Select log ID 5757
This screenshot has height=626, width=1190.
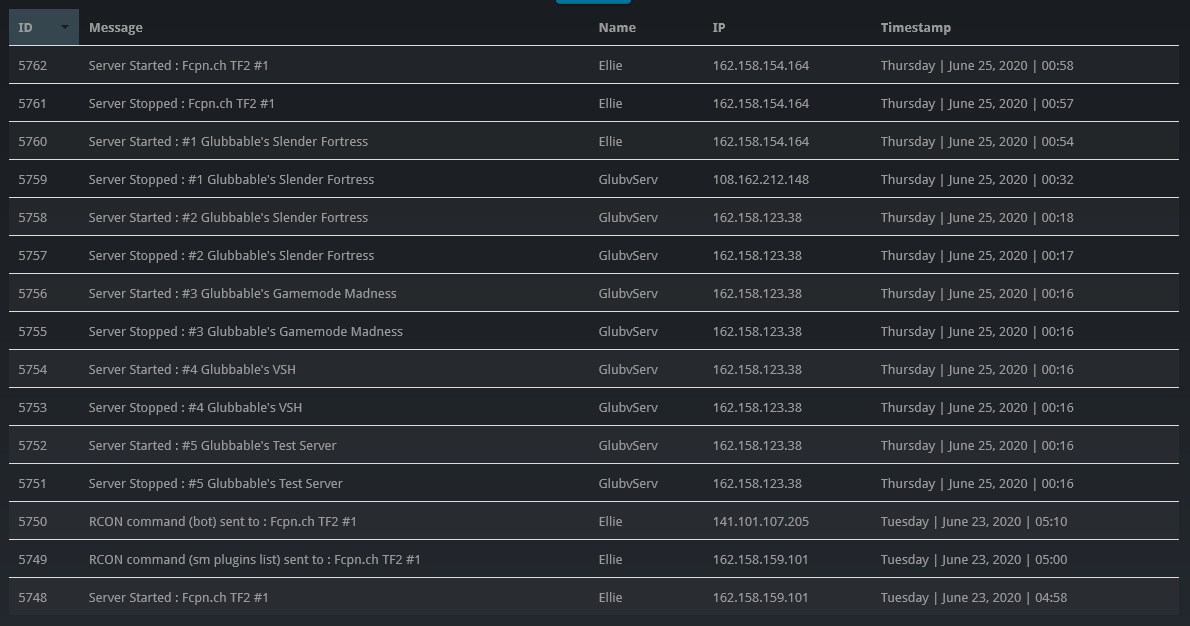[x=33, y=255]
